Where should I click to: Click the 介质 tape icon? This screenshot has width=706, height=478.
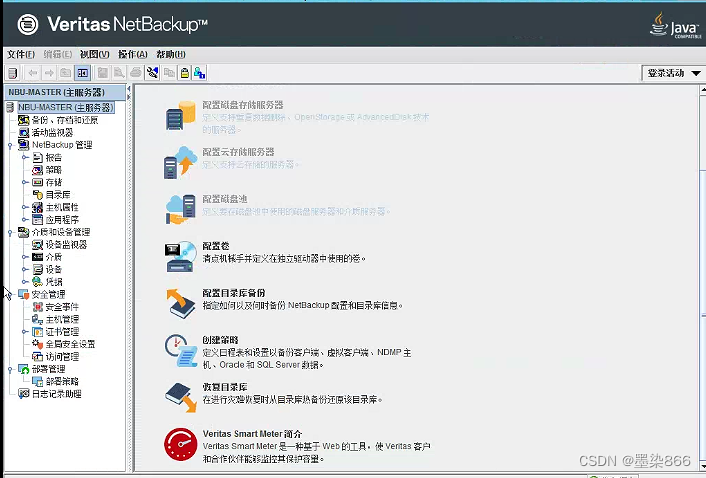coord(38,257)
